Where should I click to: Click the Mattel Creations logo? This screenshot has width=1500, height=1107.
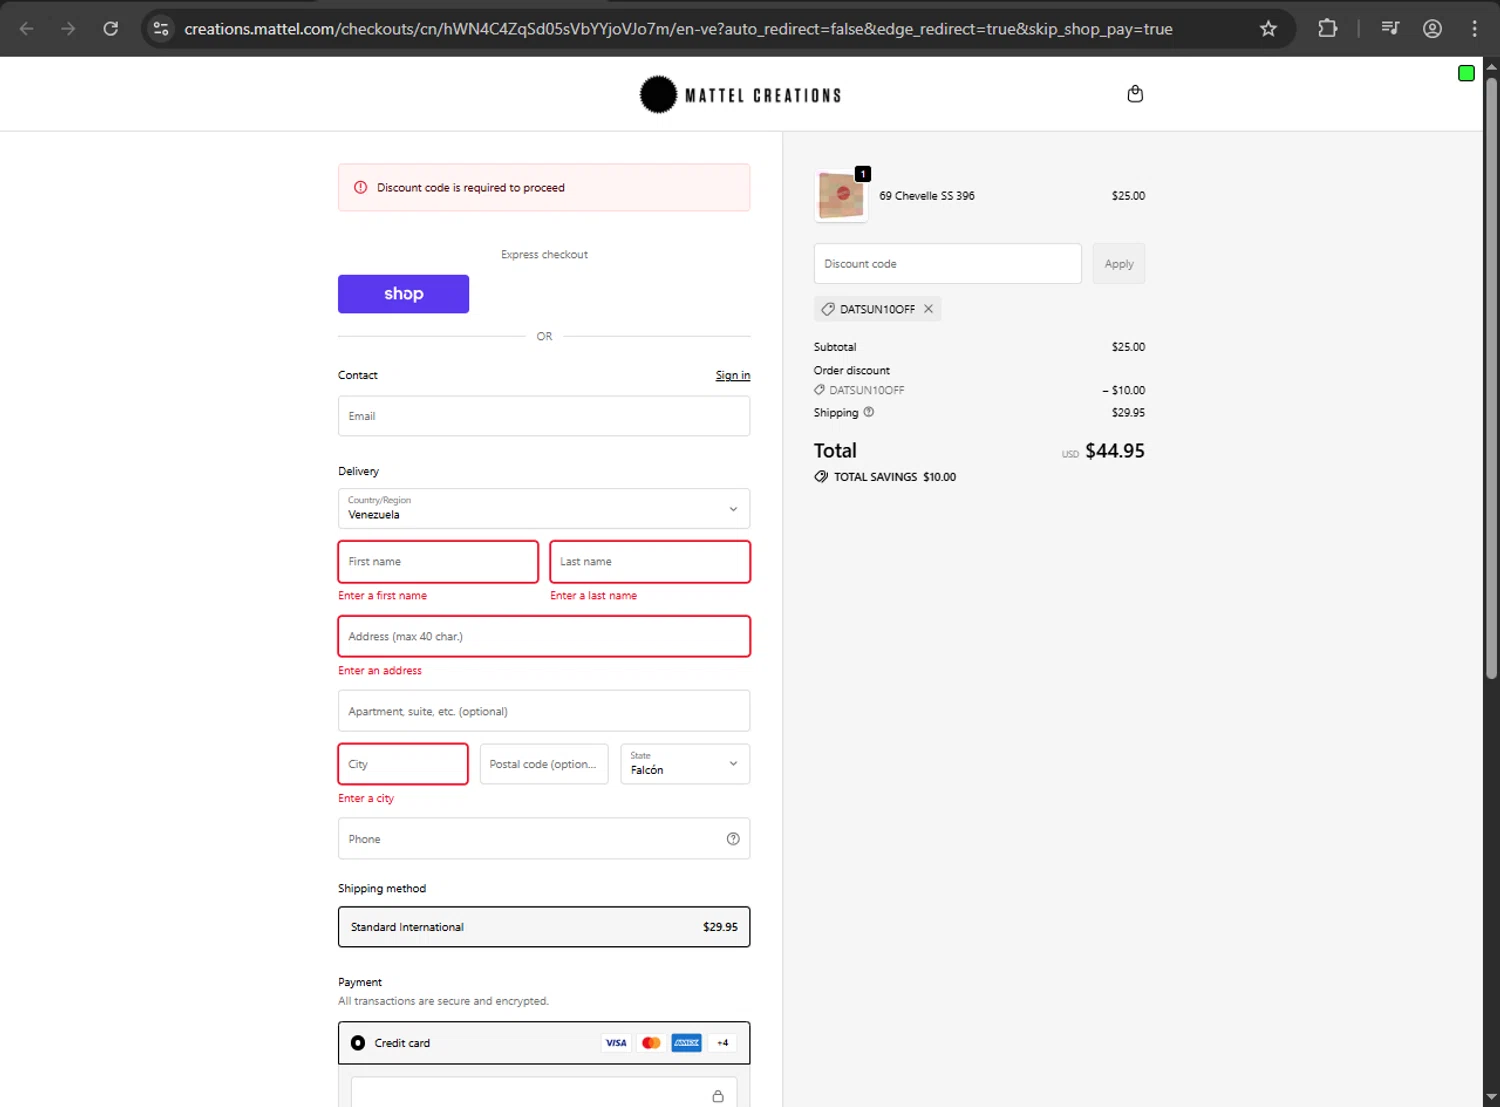[741, 95]
